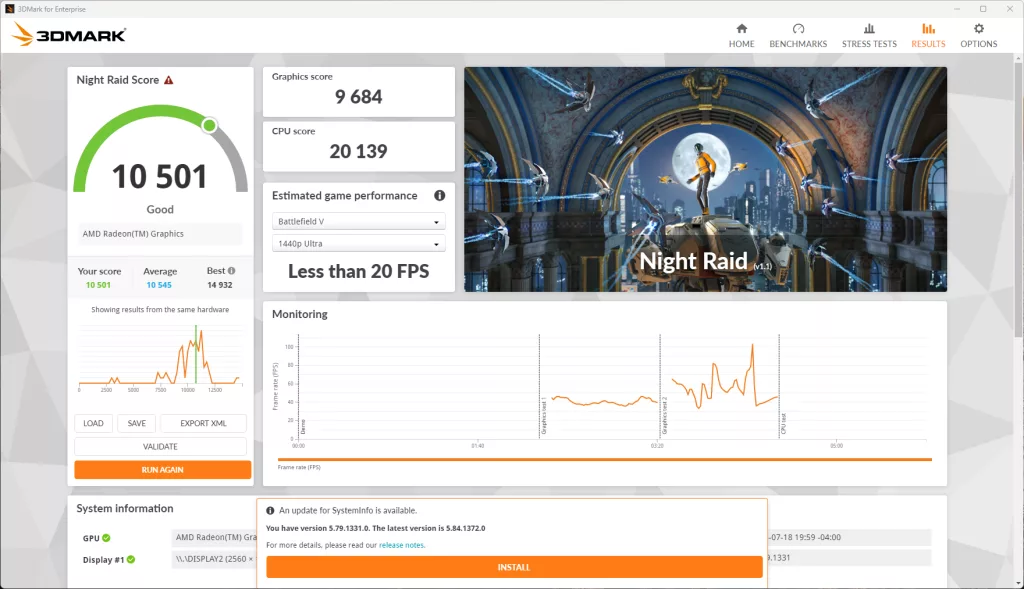Click the Night Raid preview image
The height and width of the screenshot is (589, 1024).
point(705,179)
